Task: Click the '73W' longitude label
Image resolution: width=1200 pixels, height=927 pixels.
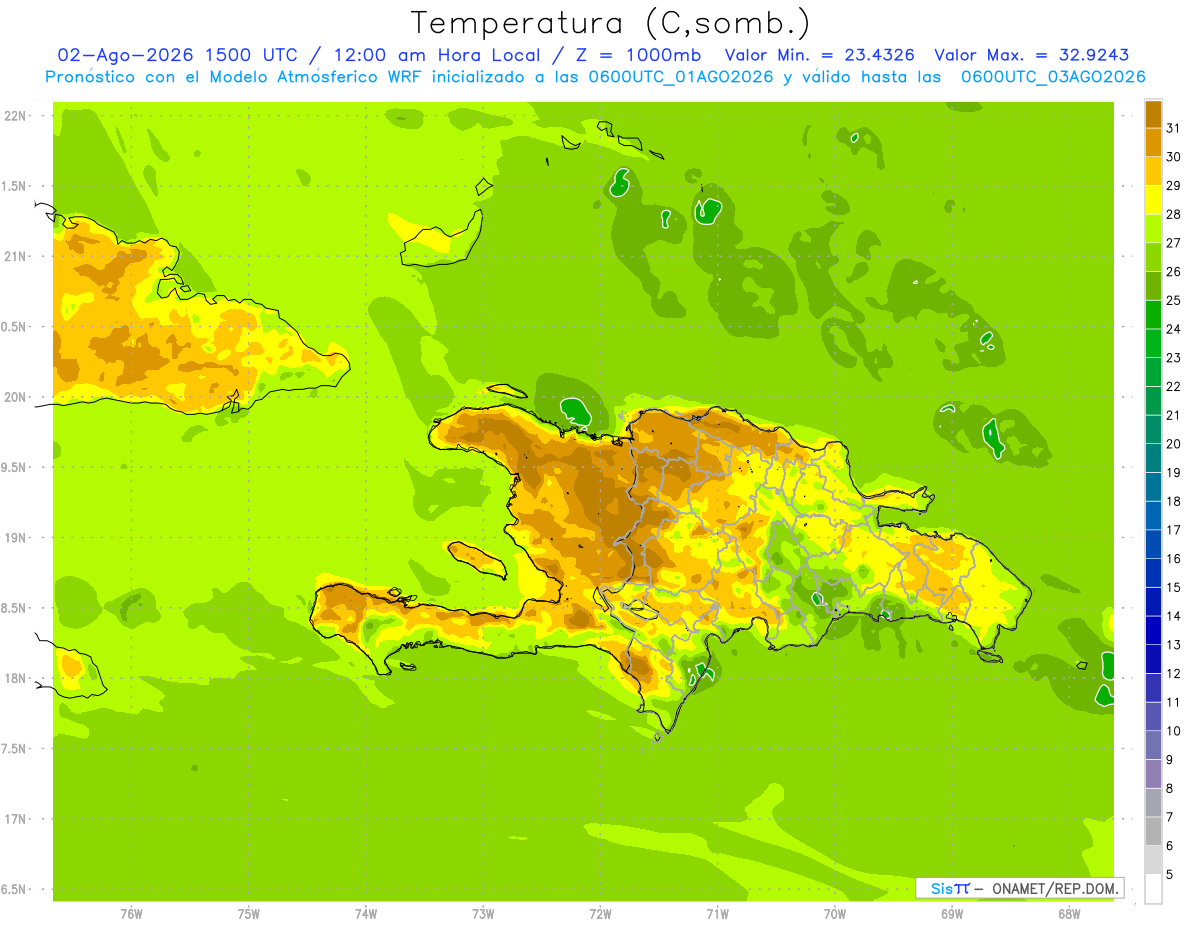Action: coord(483,914)
